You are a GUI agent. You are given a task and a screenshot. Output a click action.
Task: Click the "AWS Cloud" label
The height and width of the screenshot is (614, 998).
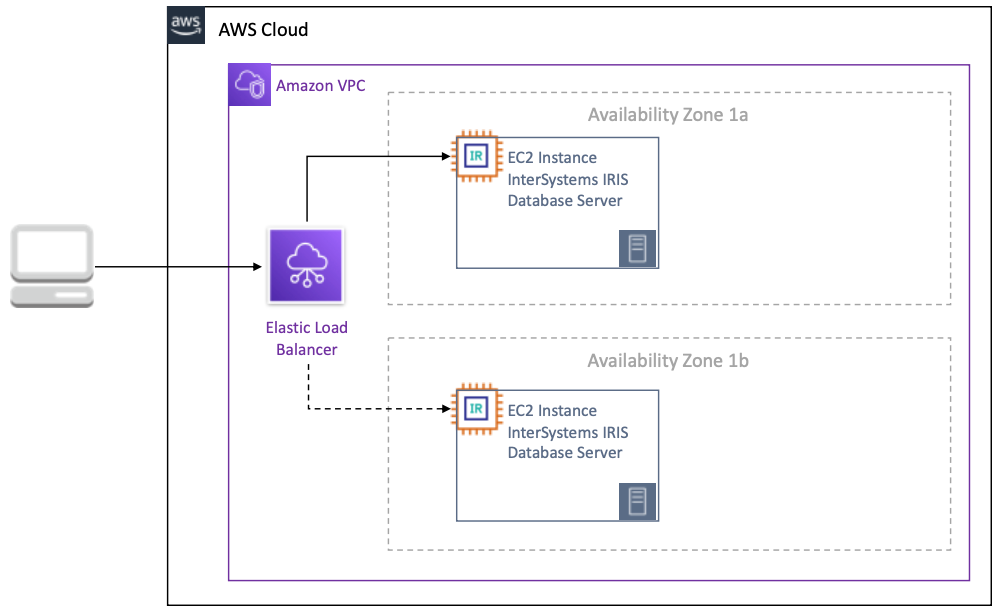pos(263,30)
